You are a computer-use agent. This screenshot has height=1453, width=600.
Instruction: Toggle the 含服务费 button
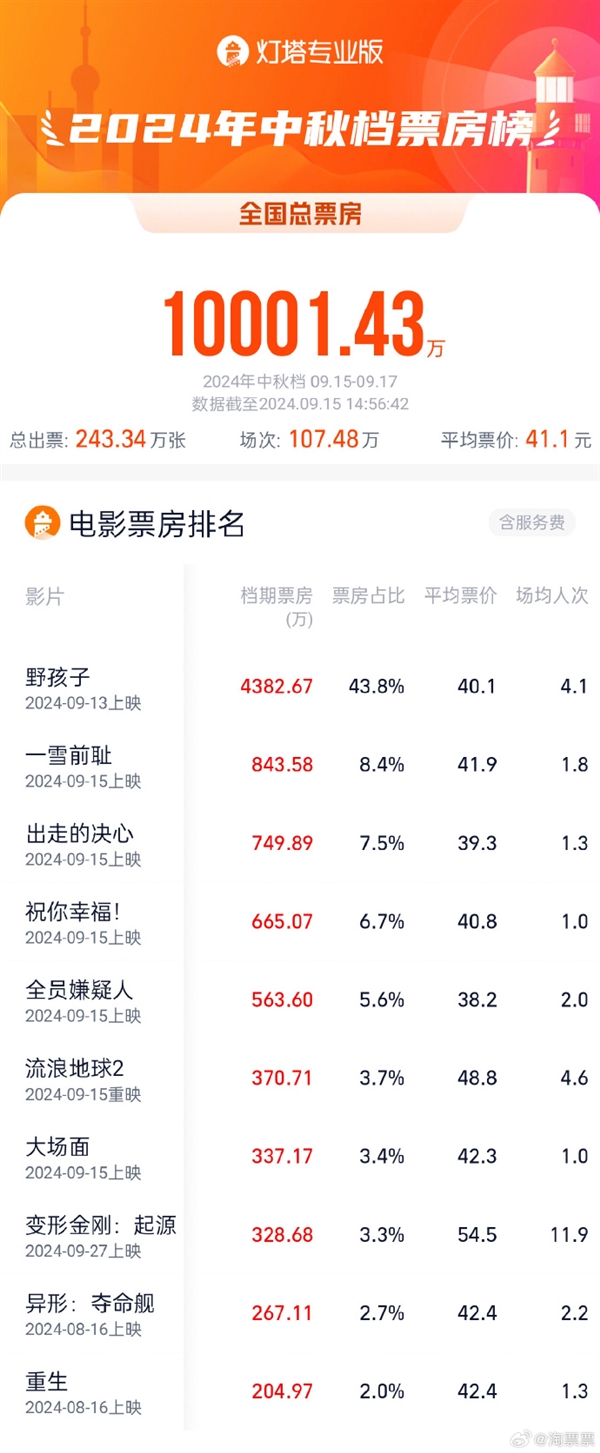(532, 522)
